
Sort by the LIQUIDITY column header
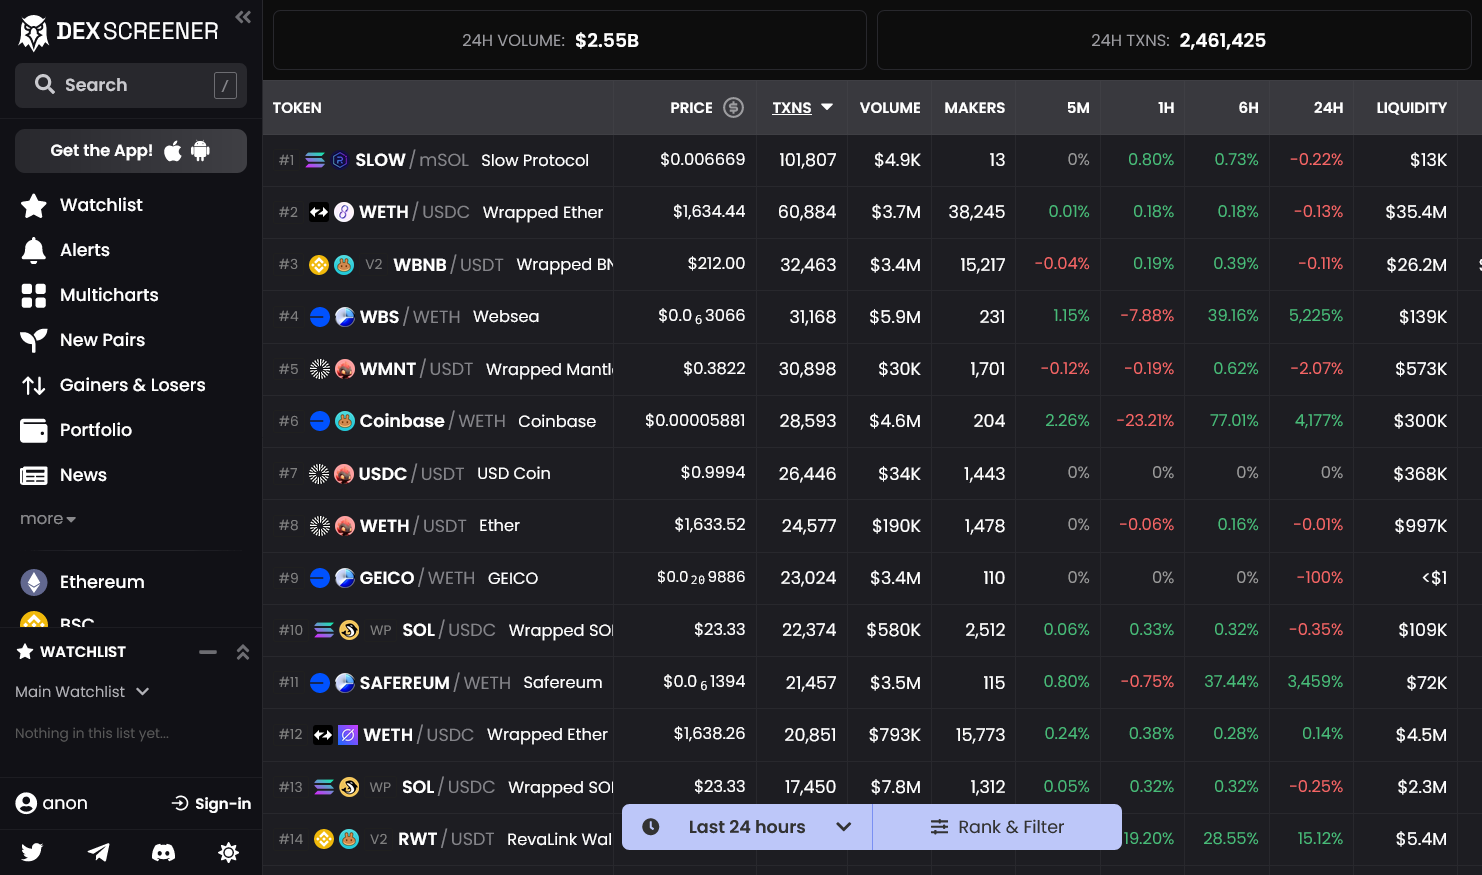1412,108
